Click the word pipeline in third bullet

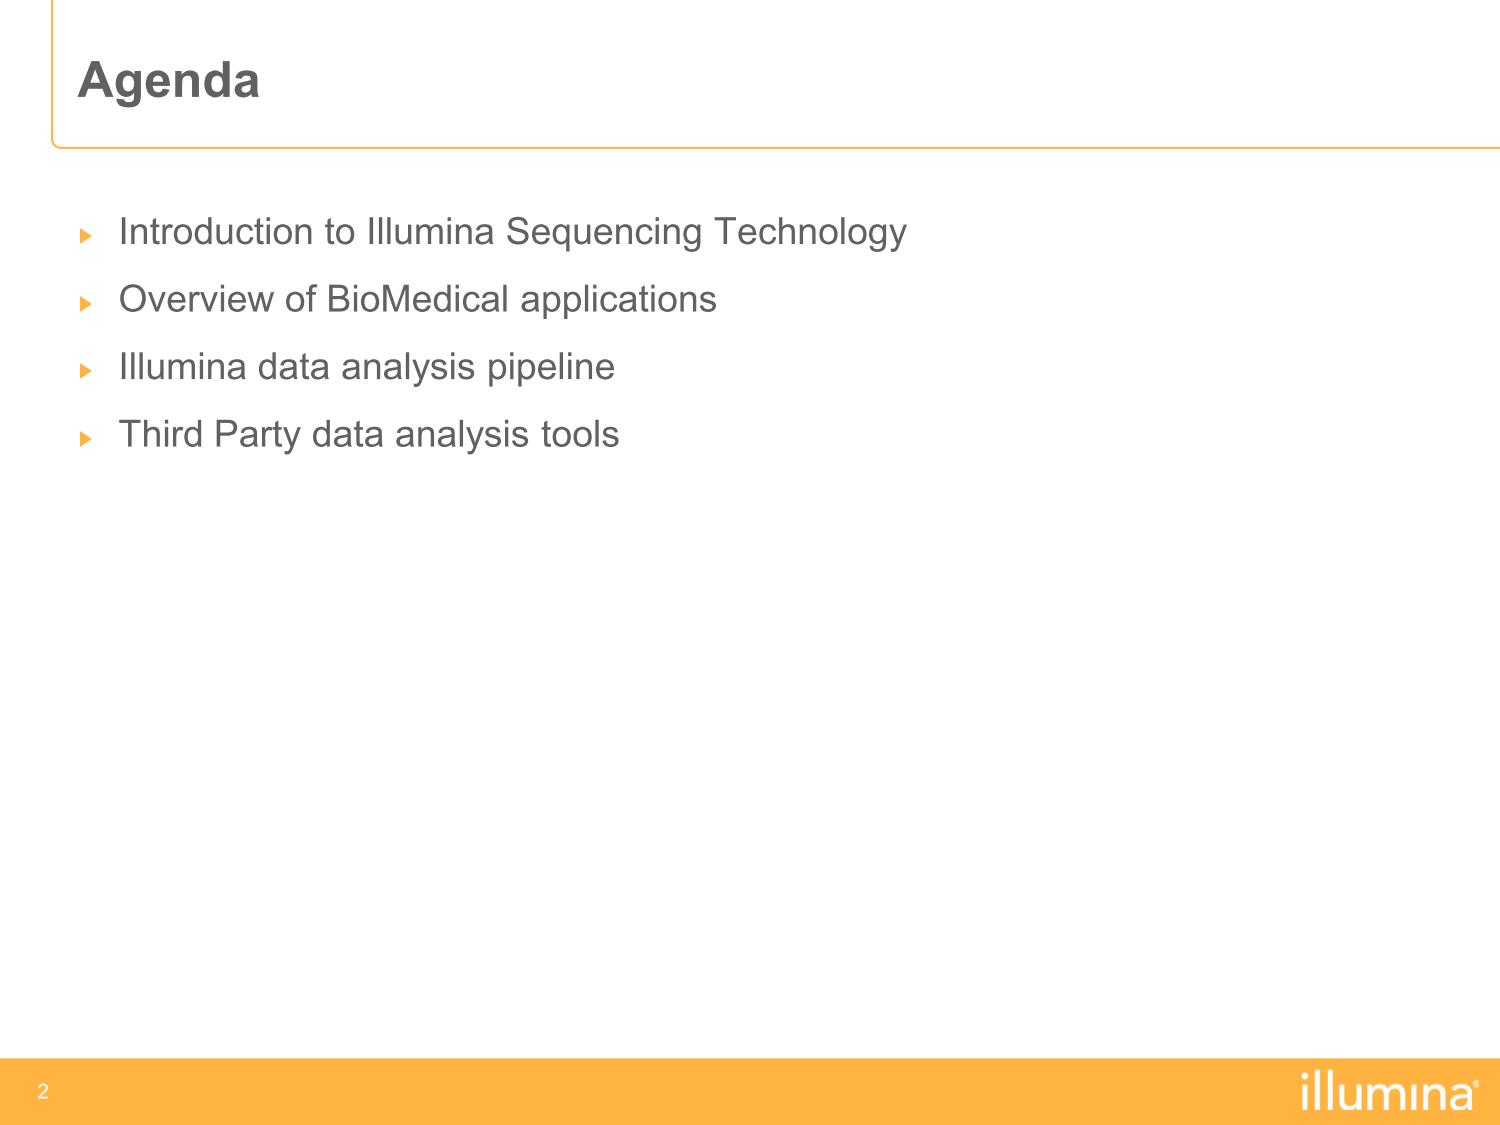pos(550,368)
